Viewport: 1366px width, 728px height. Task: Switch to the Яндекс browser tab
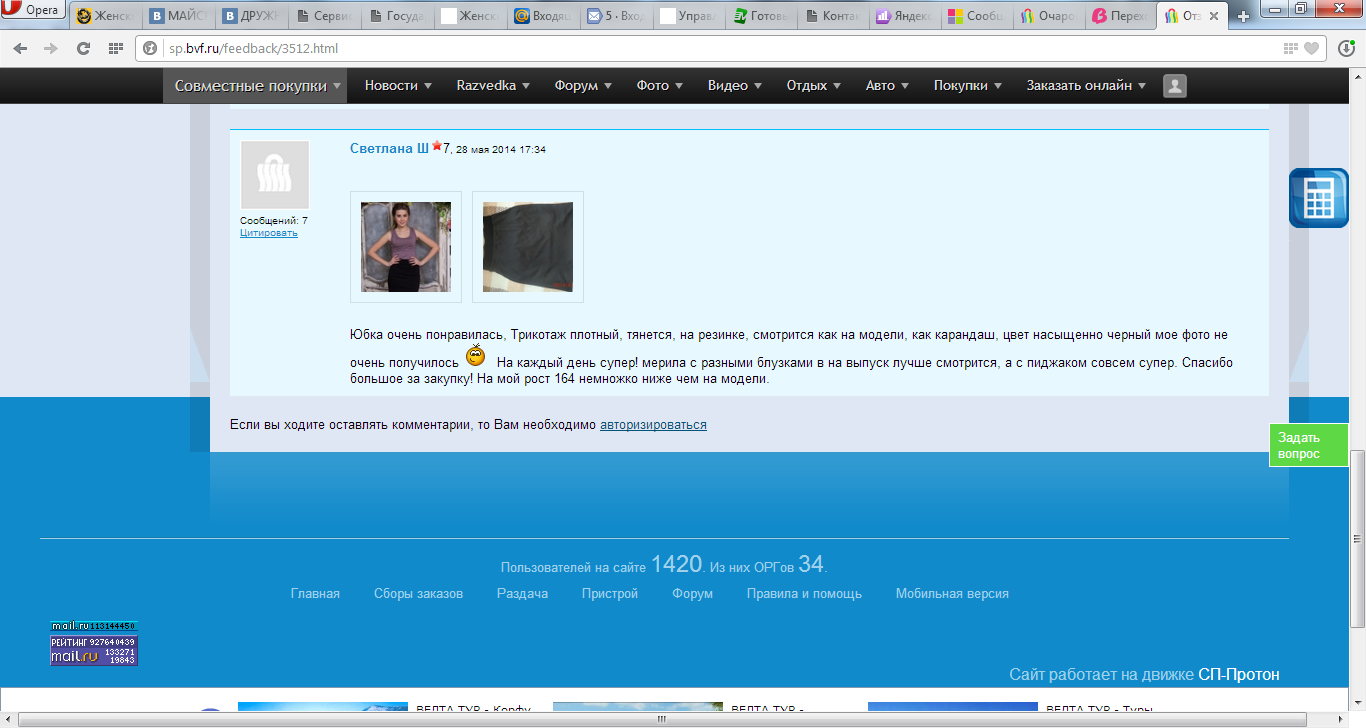(x=906, y=16)
